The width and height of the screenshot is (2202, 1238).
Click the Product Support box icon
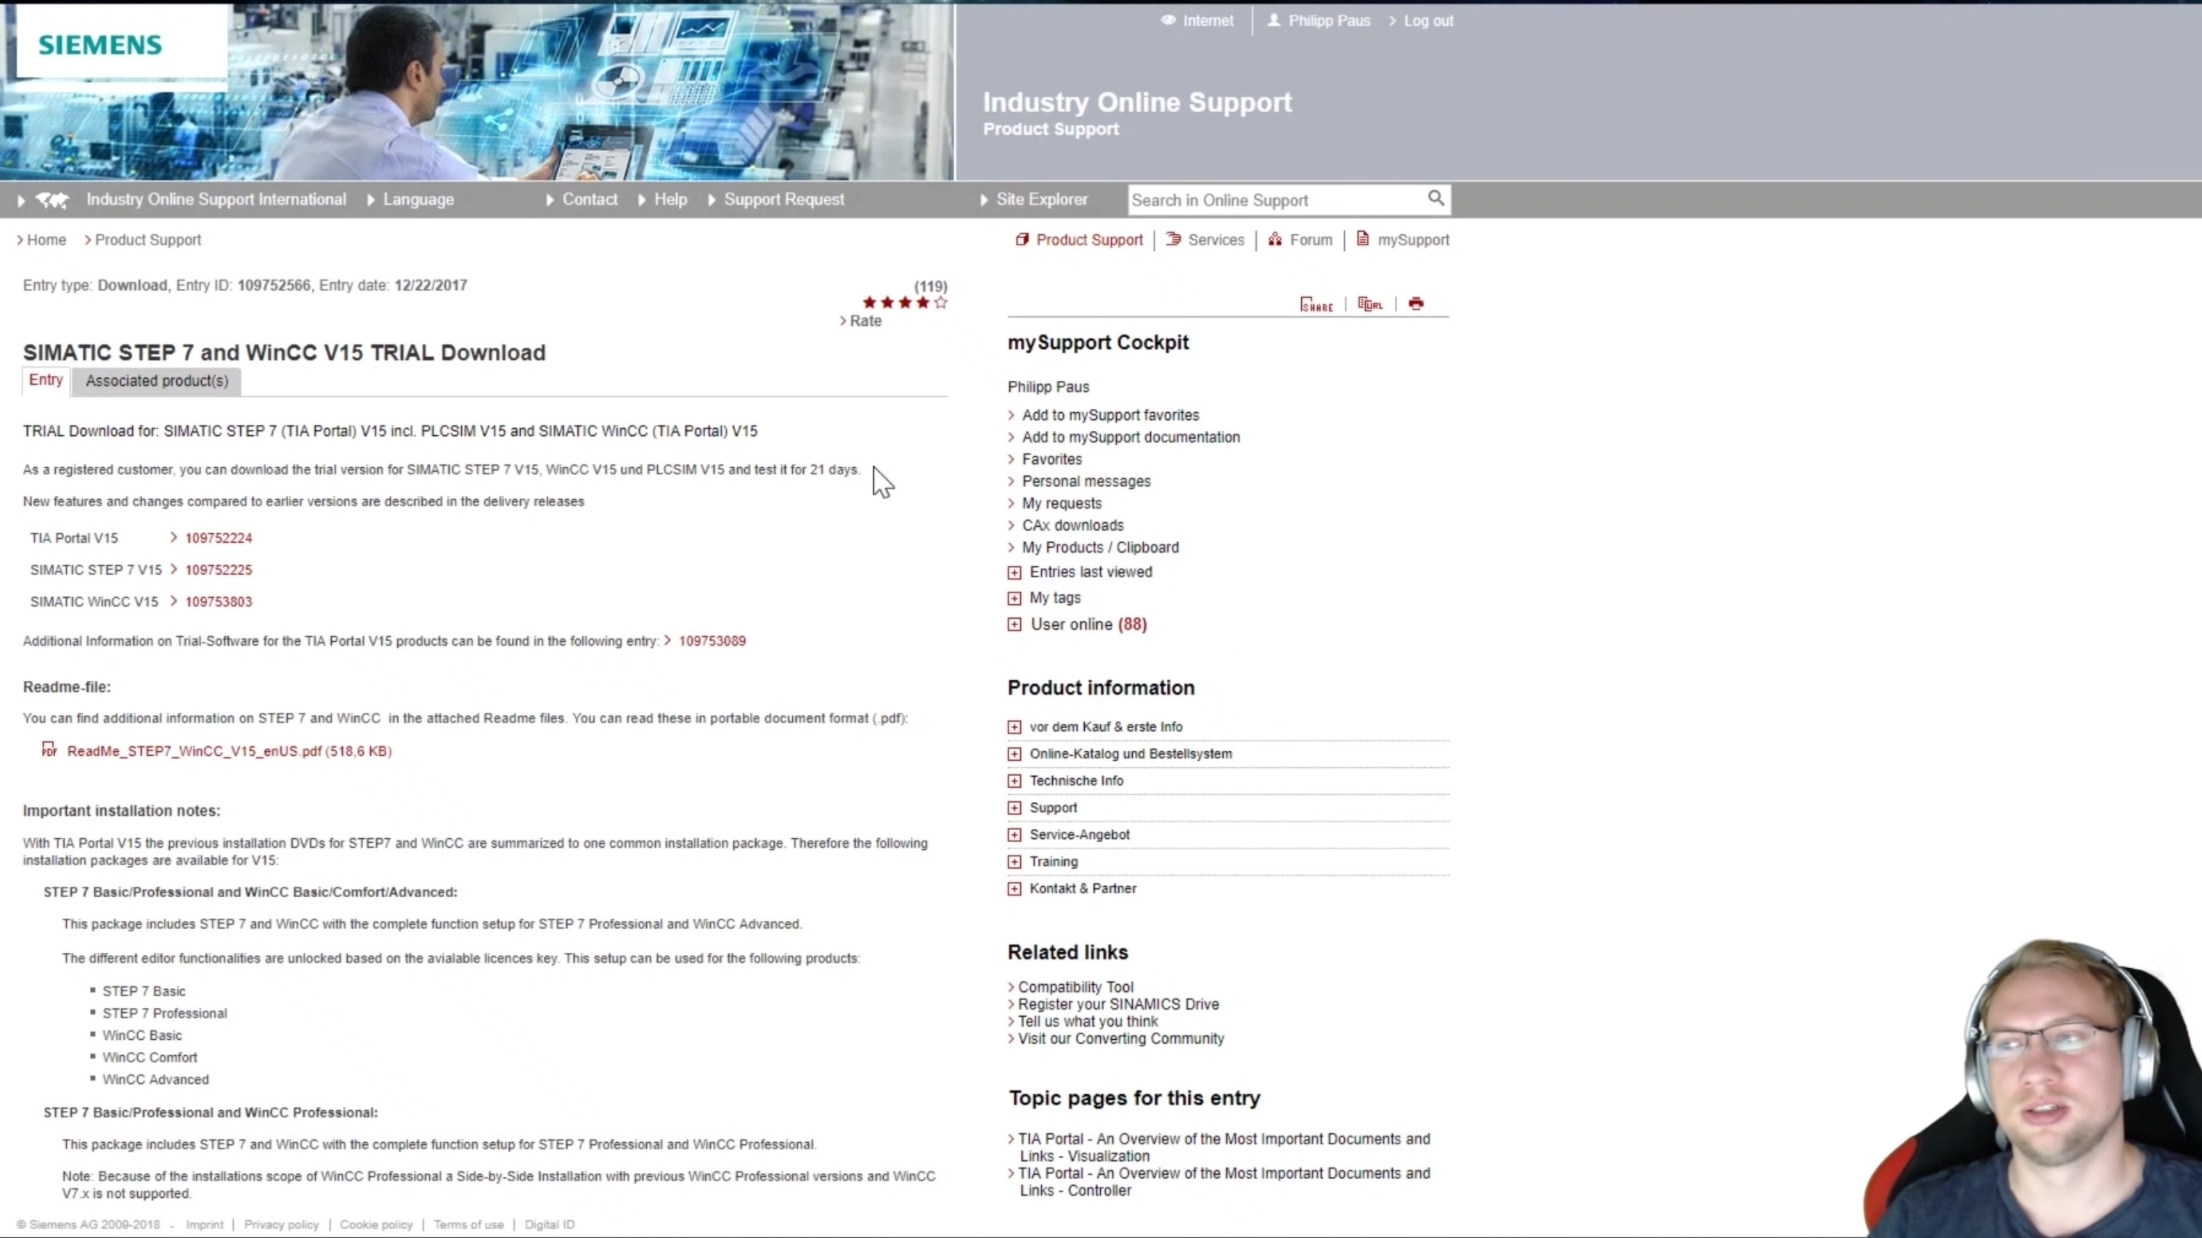point(1021,240)
